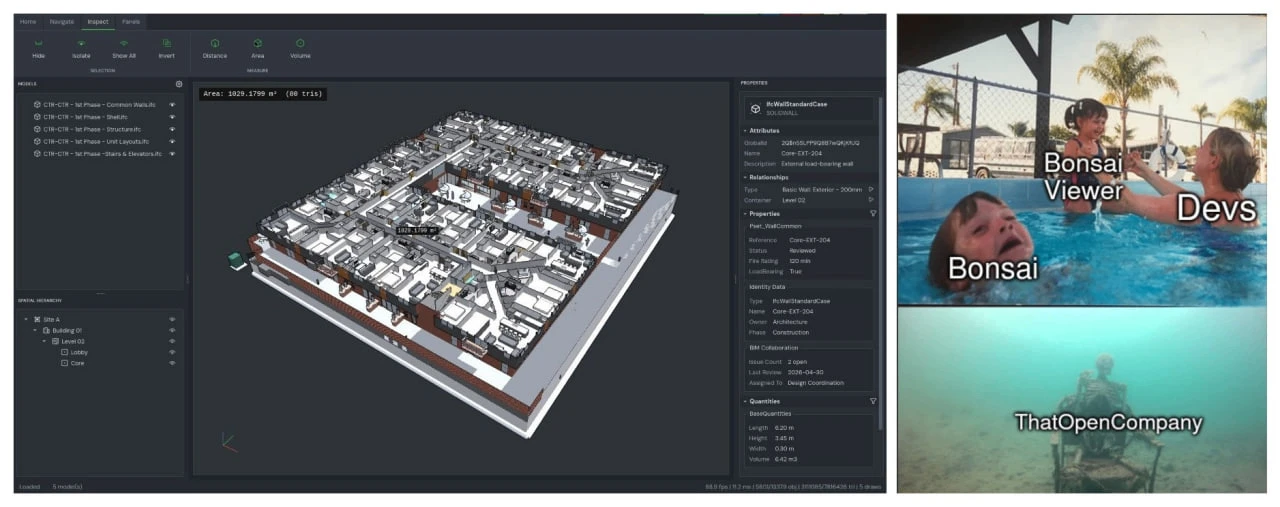Click the 5 model(s) status bar text
Image resolution: width=1280 pixels, height=507 pixels.
coord(68,487)
